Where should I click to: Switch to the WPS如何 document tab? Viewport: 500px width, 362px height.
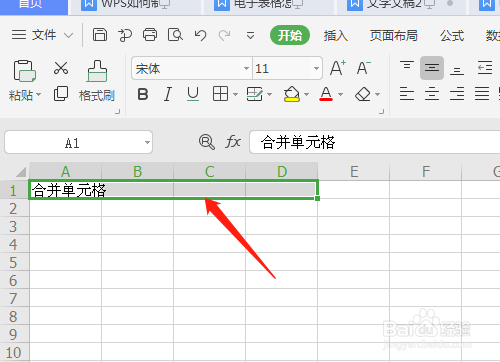click(135, 7)
